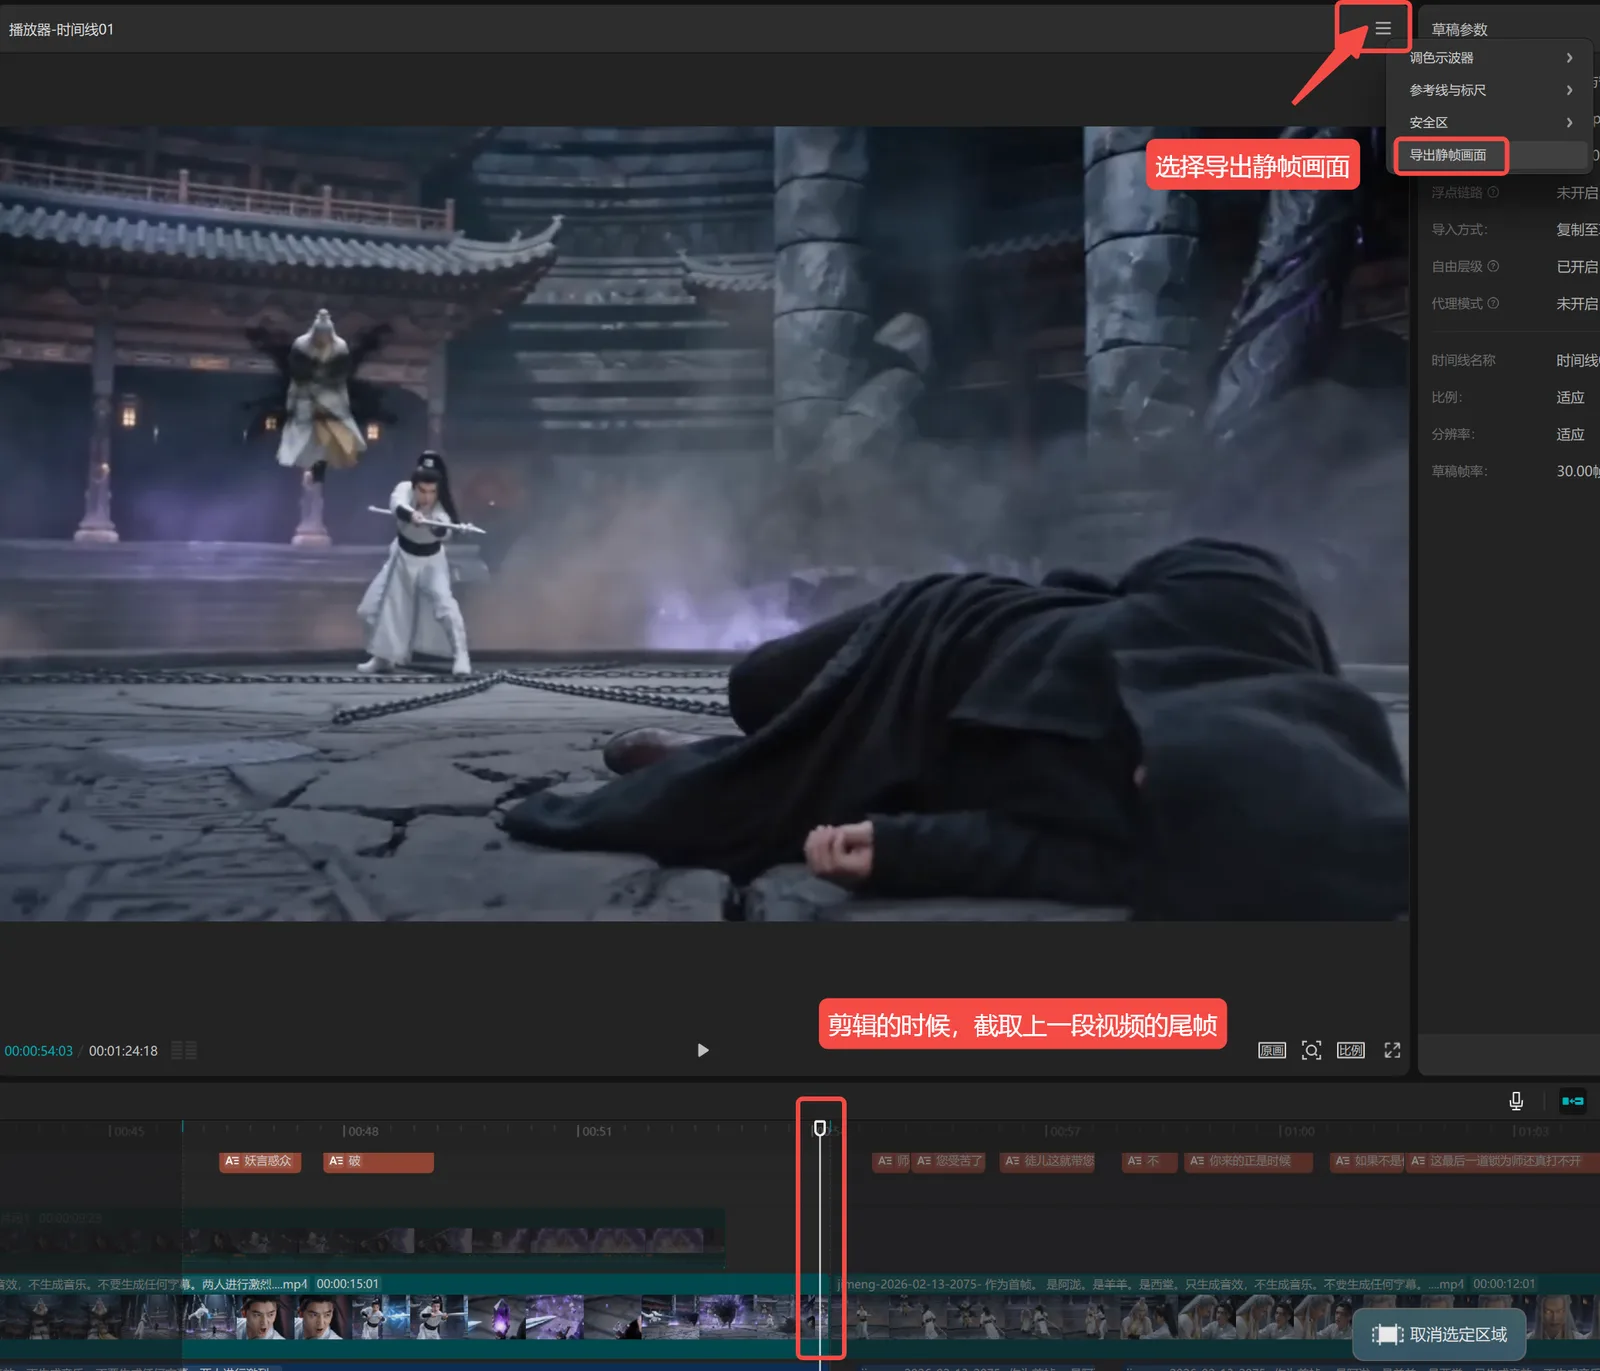The height and width of the screenshot is (1371, 1600).
Task: Select the 徒儿这就带您 subtitle clip
Action: point(1048,1161)
